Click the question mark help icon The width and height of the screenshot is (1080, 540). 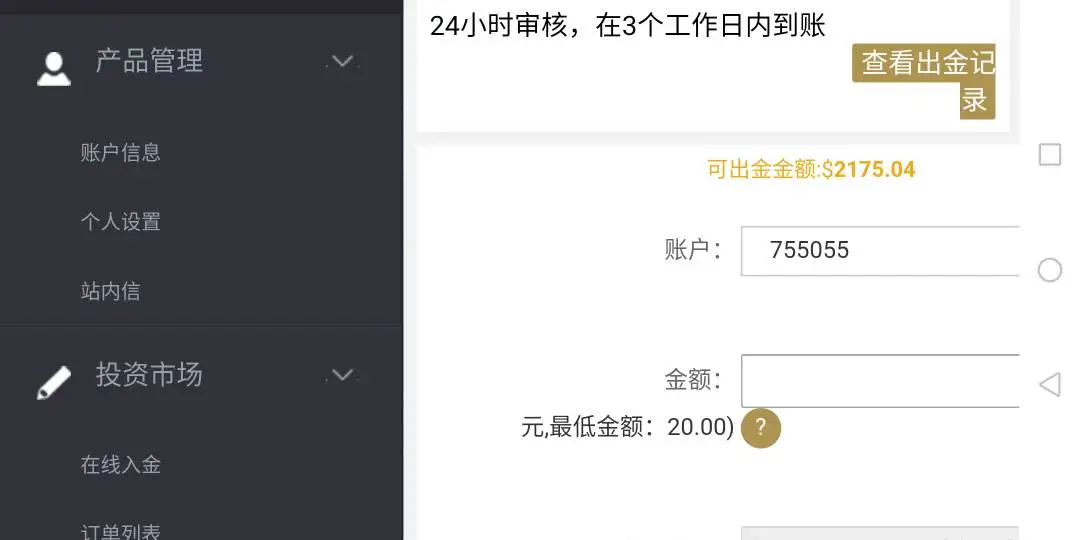click(x=760, y=428)
